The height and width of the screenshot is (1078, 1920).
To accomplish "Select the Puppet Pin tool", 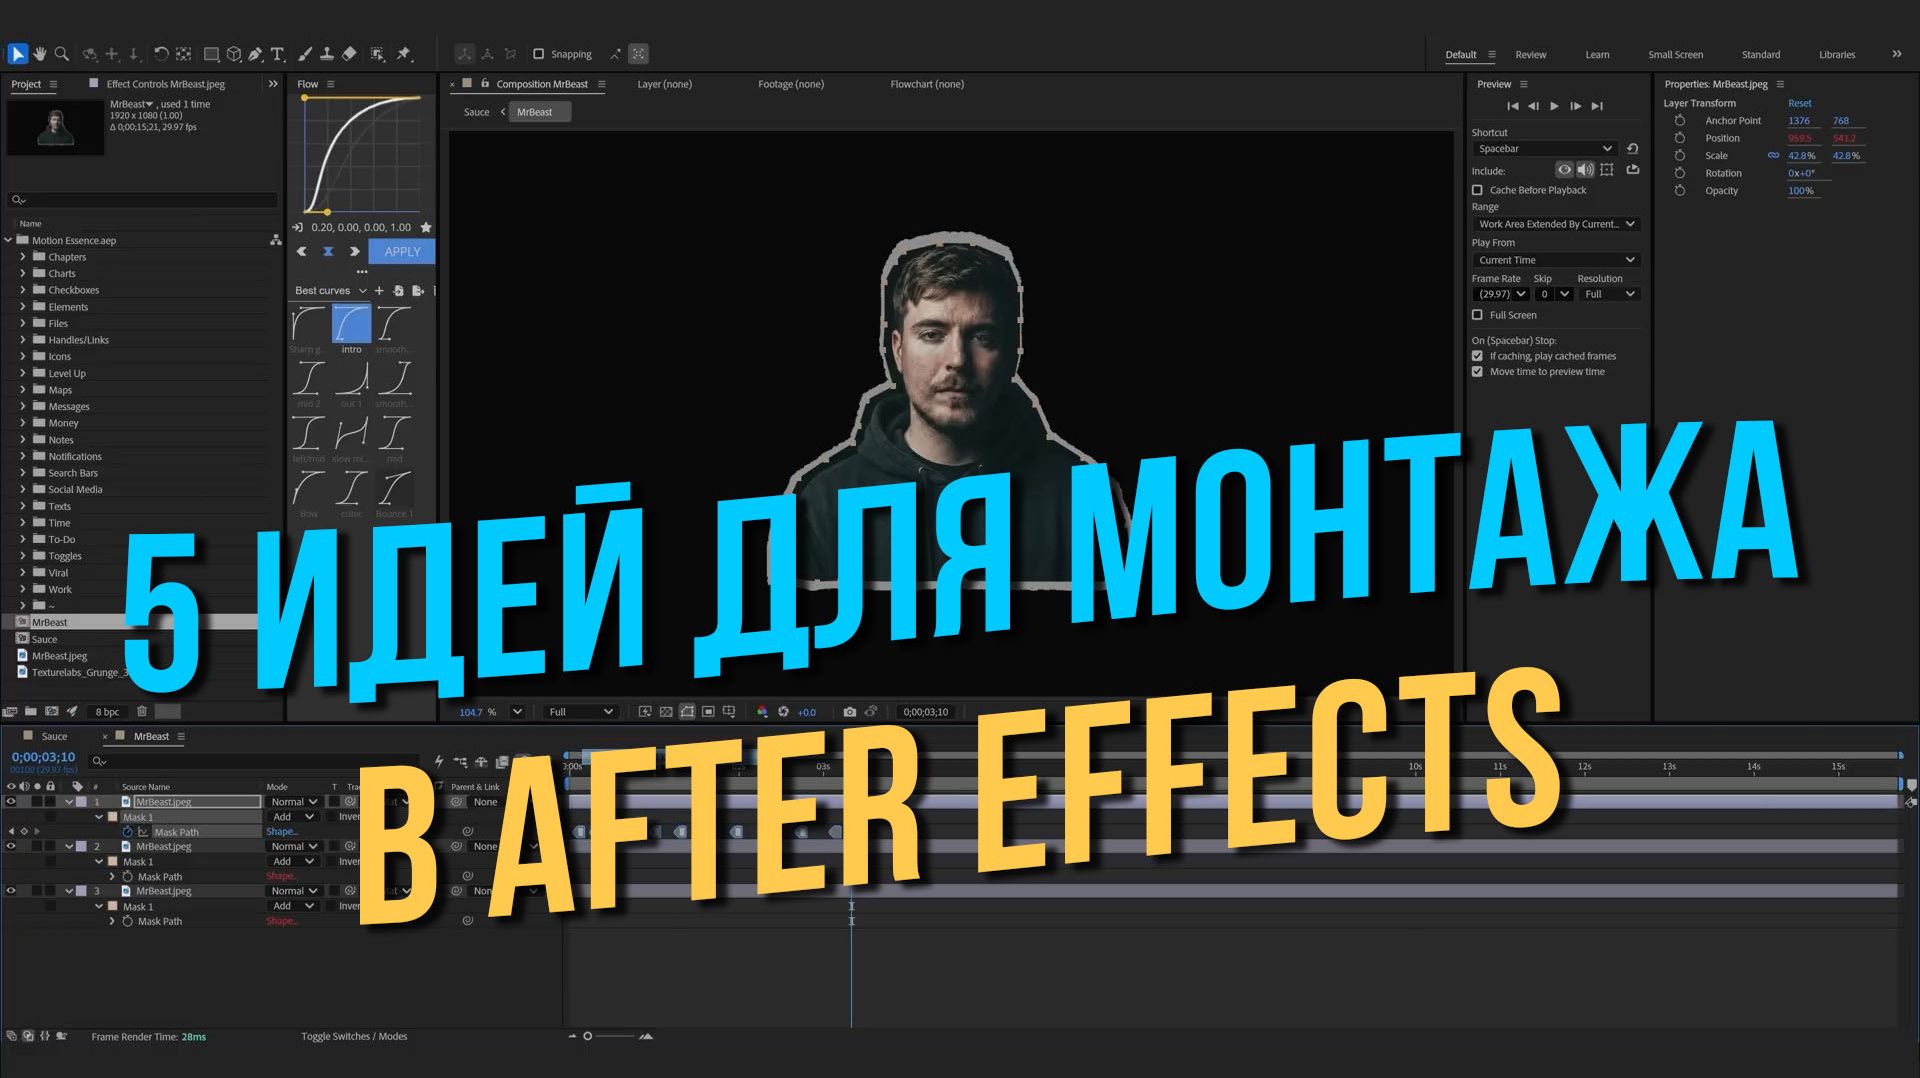I will tap(404, 54).
